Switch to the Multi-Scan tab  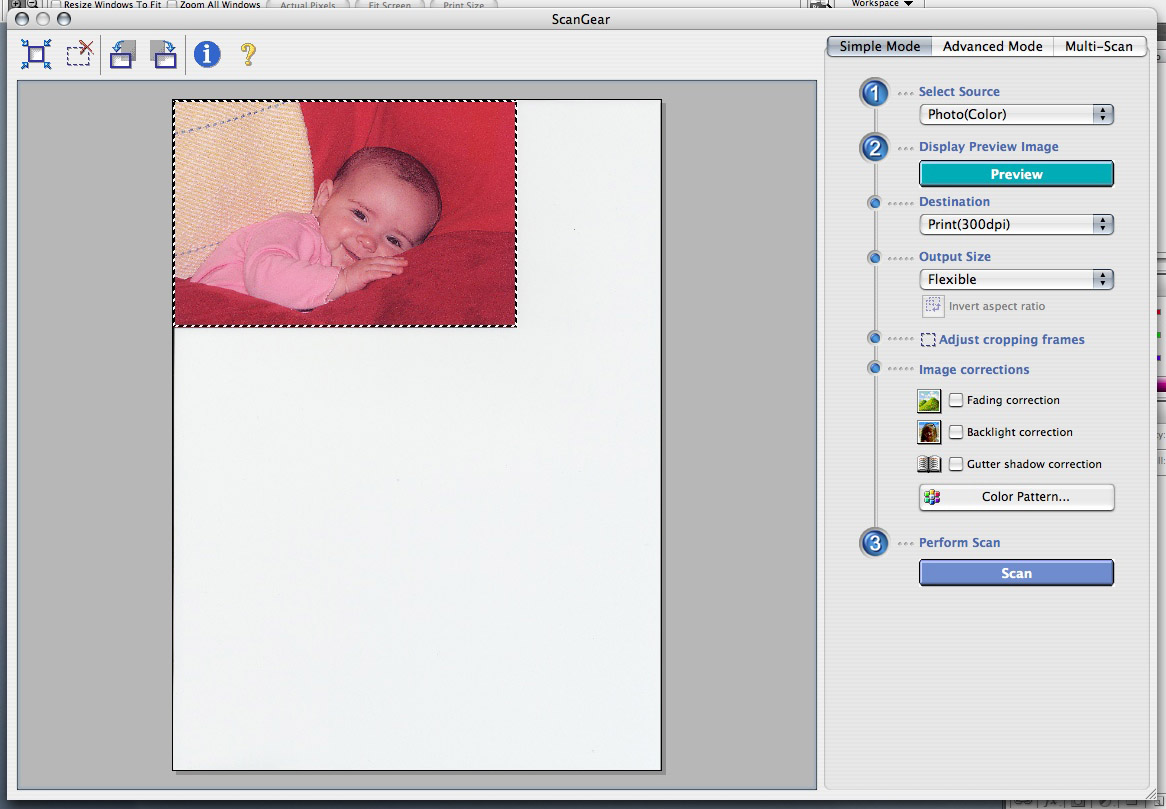point(1098,46)
